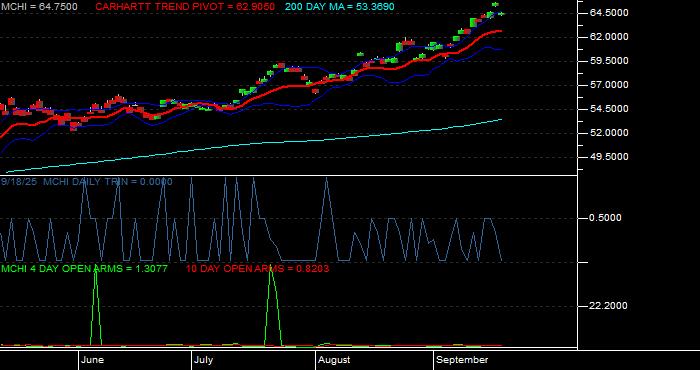Click the 200 DAY MA = 53.3690 label
This screenshot has width=700, height=370.
click(340, 7)
